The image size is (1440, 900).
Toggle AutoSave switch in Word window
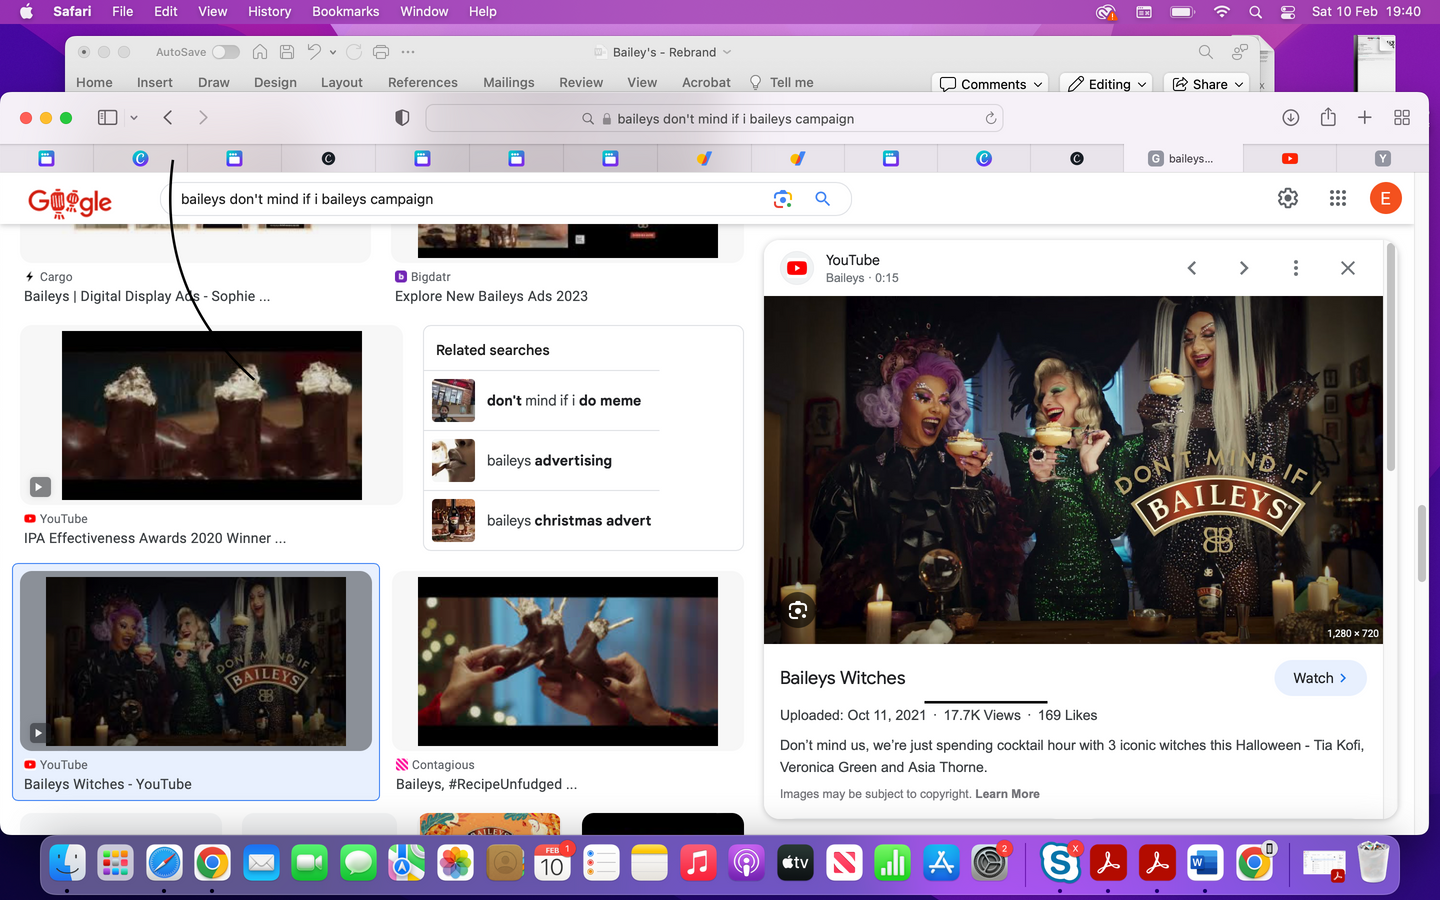(226, 52)
